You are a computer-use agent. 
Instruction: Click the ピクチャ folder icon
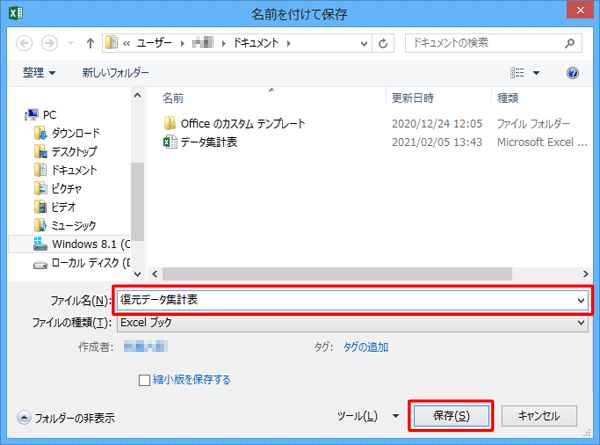(41, 188)
